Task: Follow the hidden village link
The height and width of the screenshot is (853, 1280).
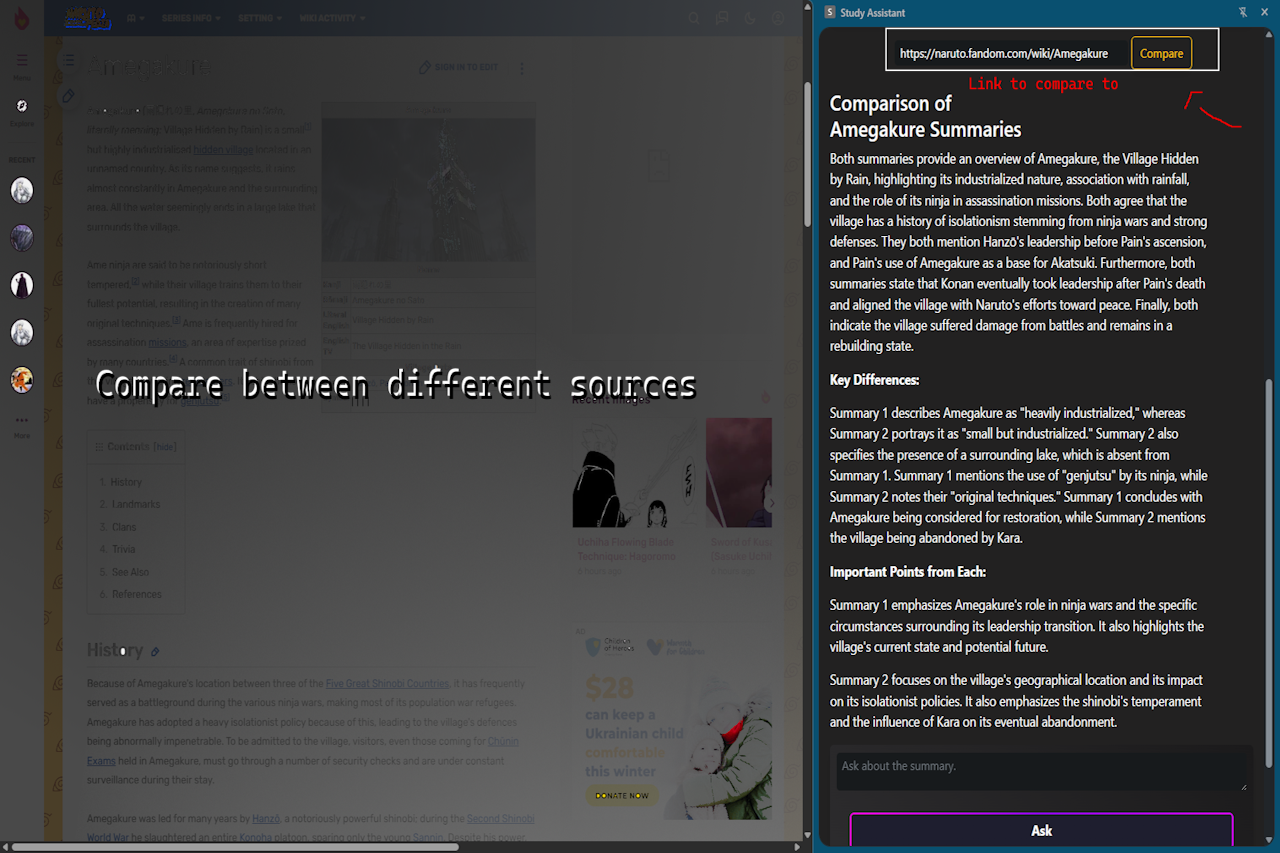Action: 223,149
